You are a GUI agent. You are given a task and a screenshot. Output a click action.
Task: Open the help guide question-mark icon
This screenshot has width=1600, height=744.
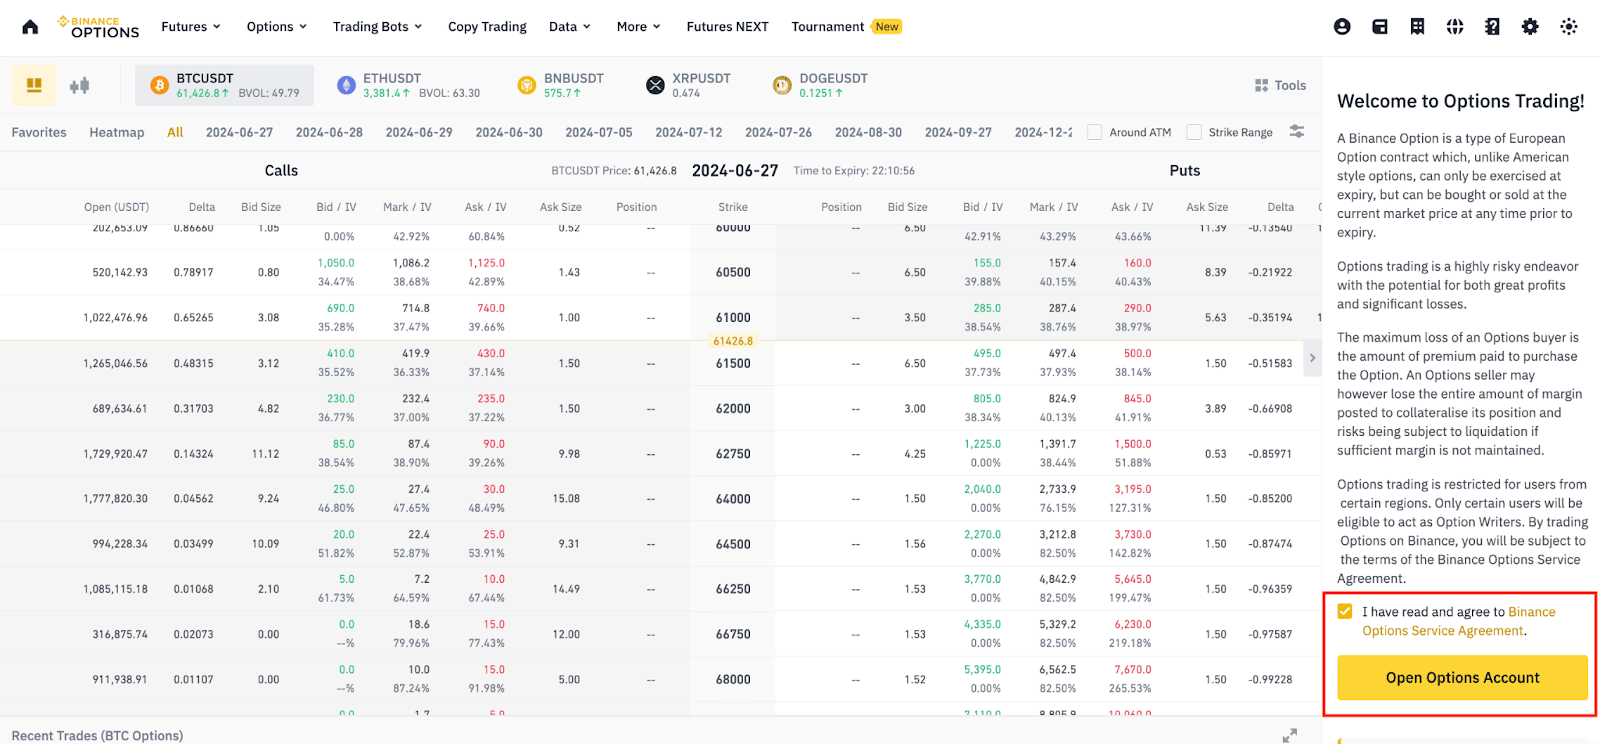[x=1492, y=27]
